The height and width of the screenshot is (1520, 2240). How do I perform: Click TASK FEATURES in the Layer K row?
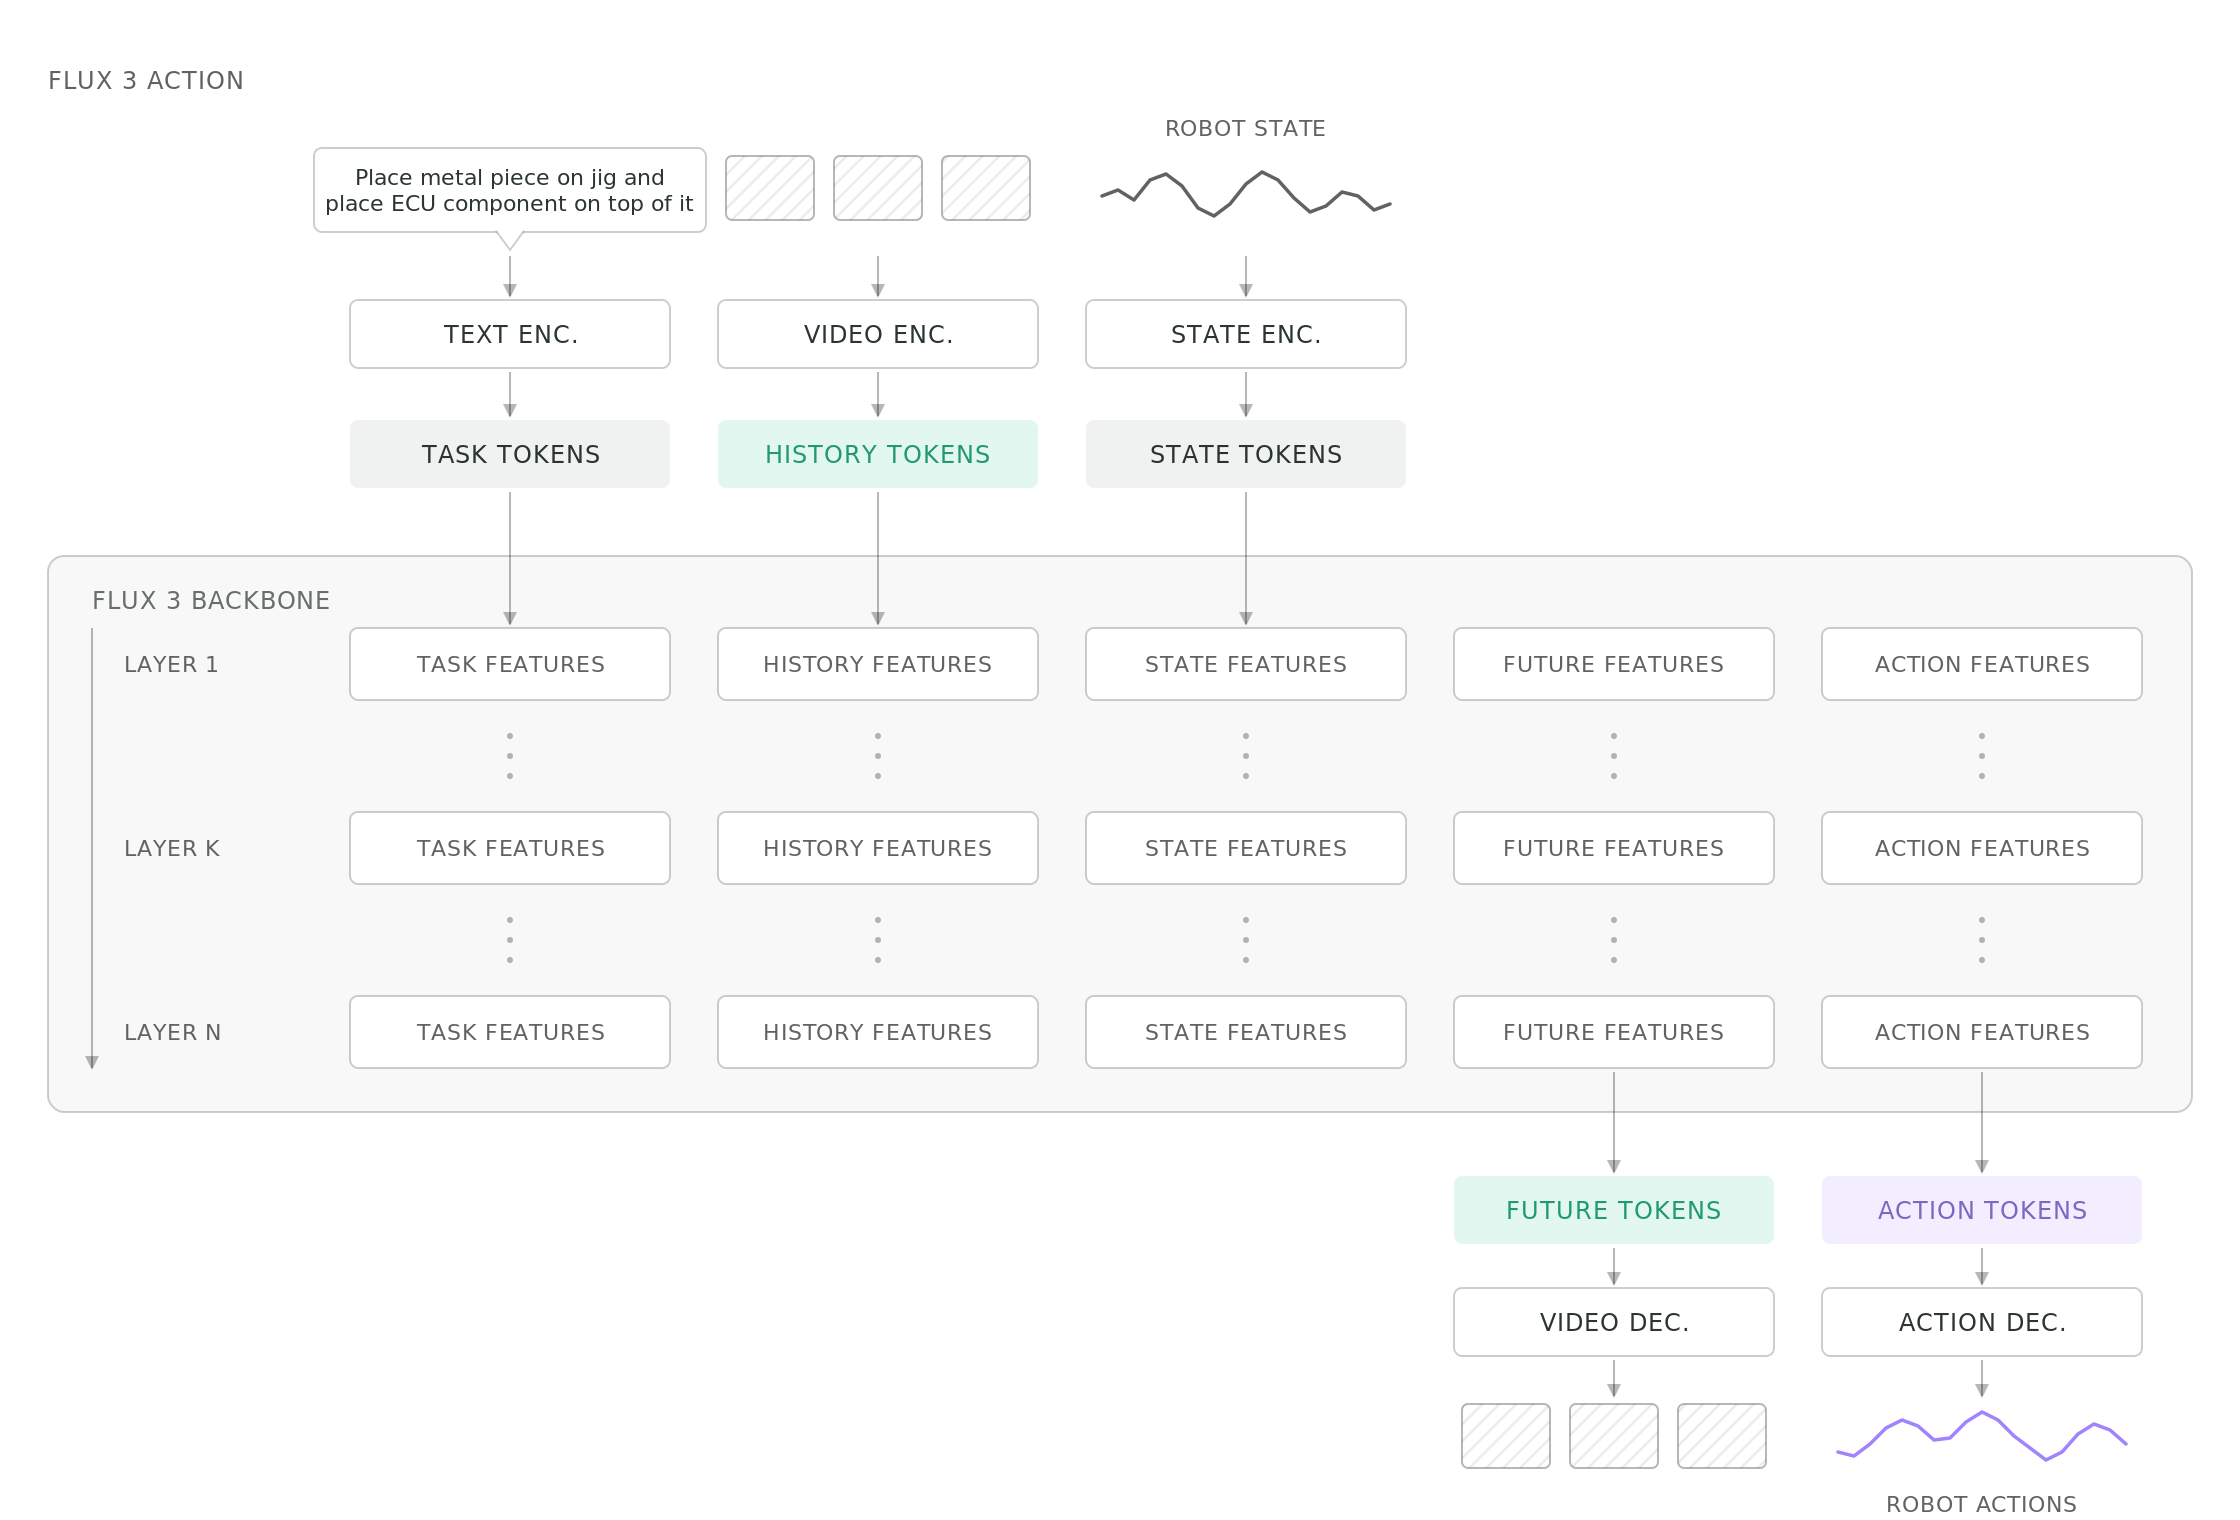(510, 848)
